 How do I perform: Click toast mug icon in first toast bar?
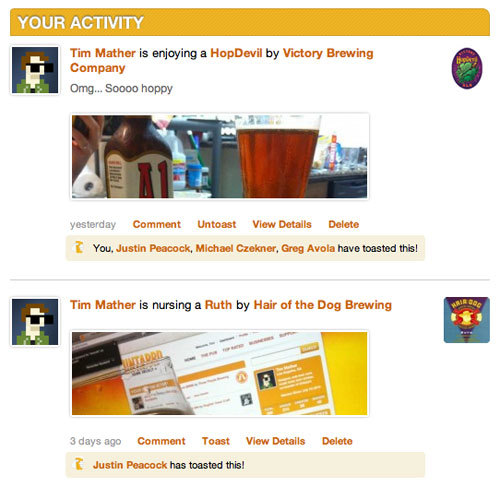point(79,247)
